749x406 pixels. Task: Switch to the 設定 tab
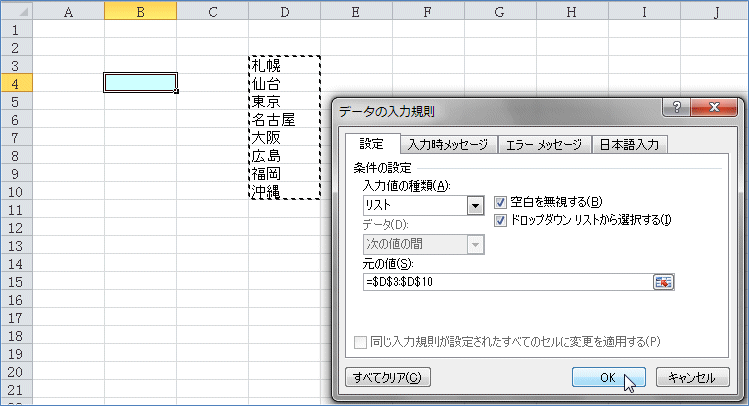(x=372, y=144)
